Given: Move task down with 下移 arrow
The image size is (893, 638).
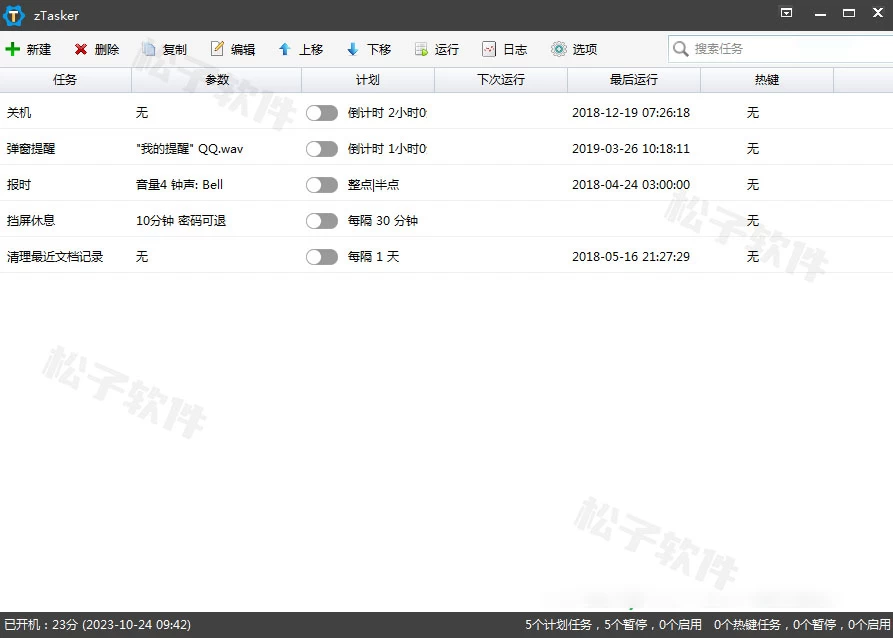Looking at the screenshot, I should pyautogui.click(x=353, y=49).
